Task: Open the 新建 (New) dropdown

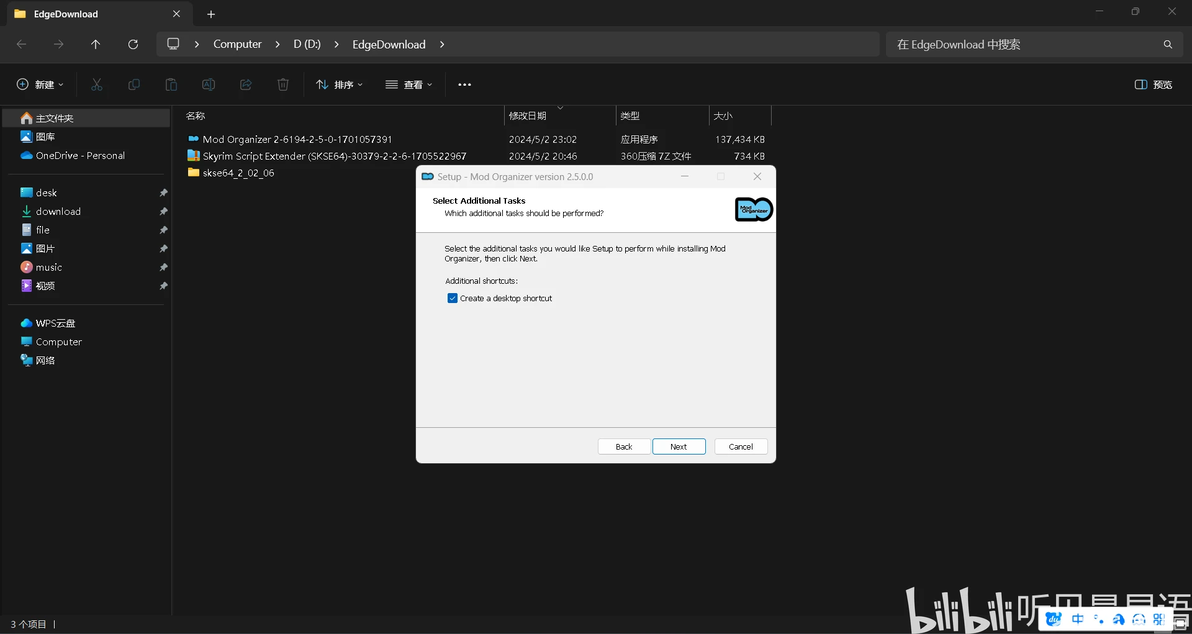Action: [x=40, y=84]
